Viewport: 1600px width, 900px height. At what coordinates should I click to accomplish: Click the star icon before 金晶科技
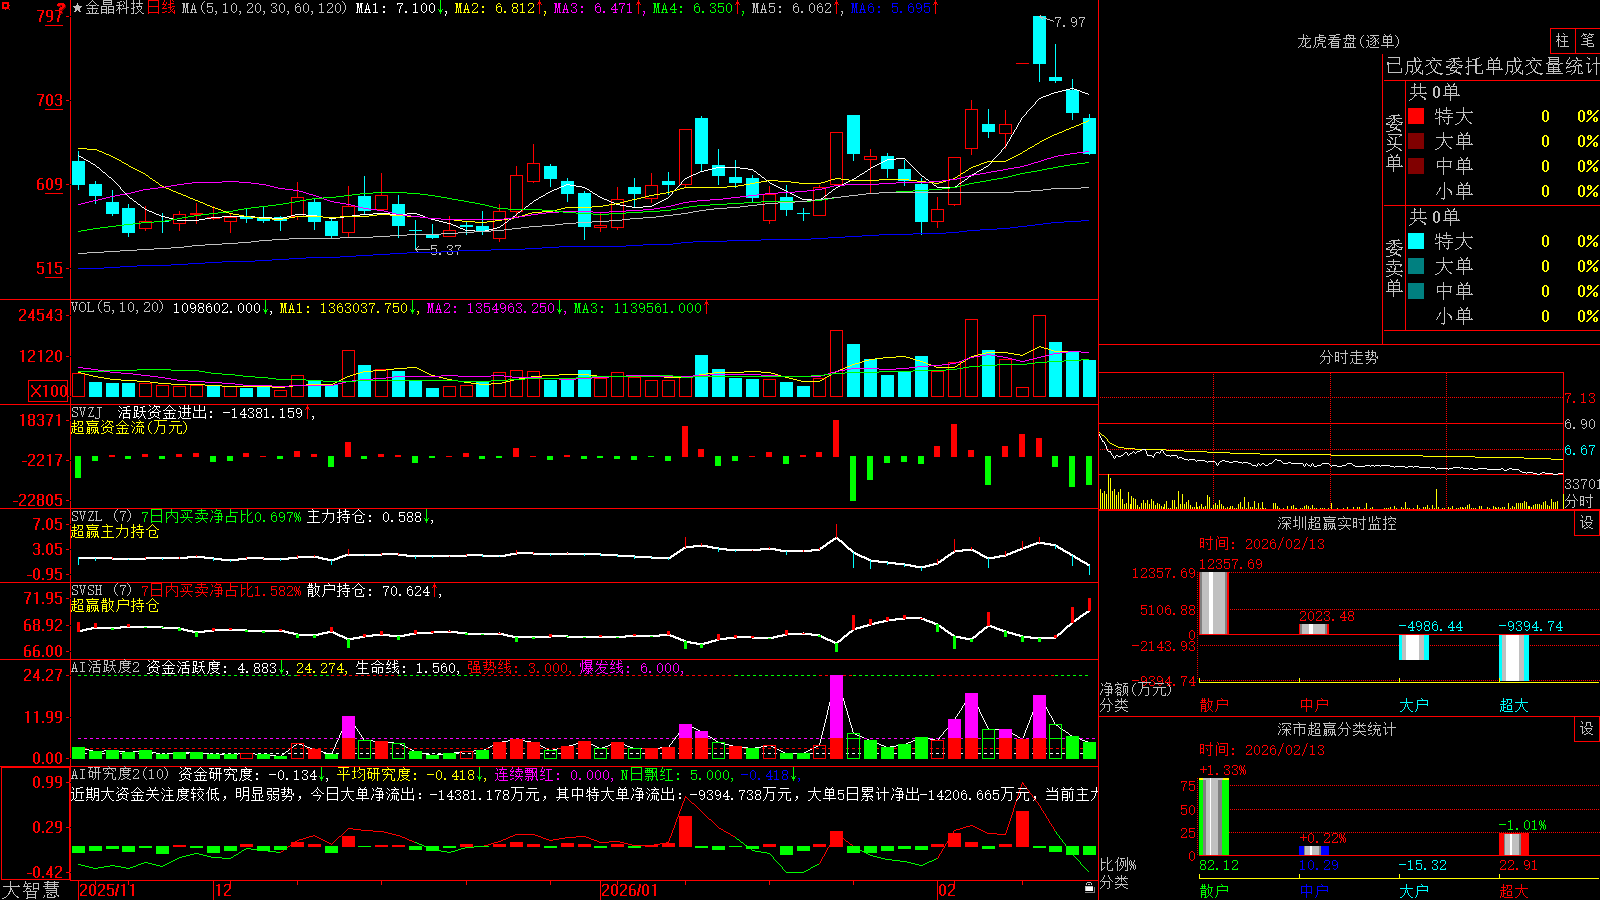tap(78, 8)
